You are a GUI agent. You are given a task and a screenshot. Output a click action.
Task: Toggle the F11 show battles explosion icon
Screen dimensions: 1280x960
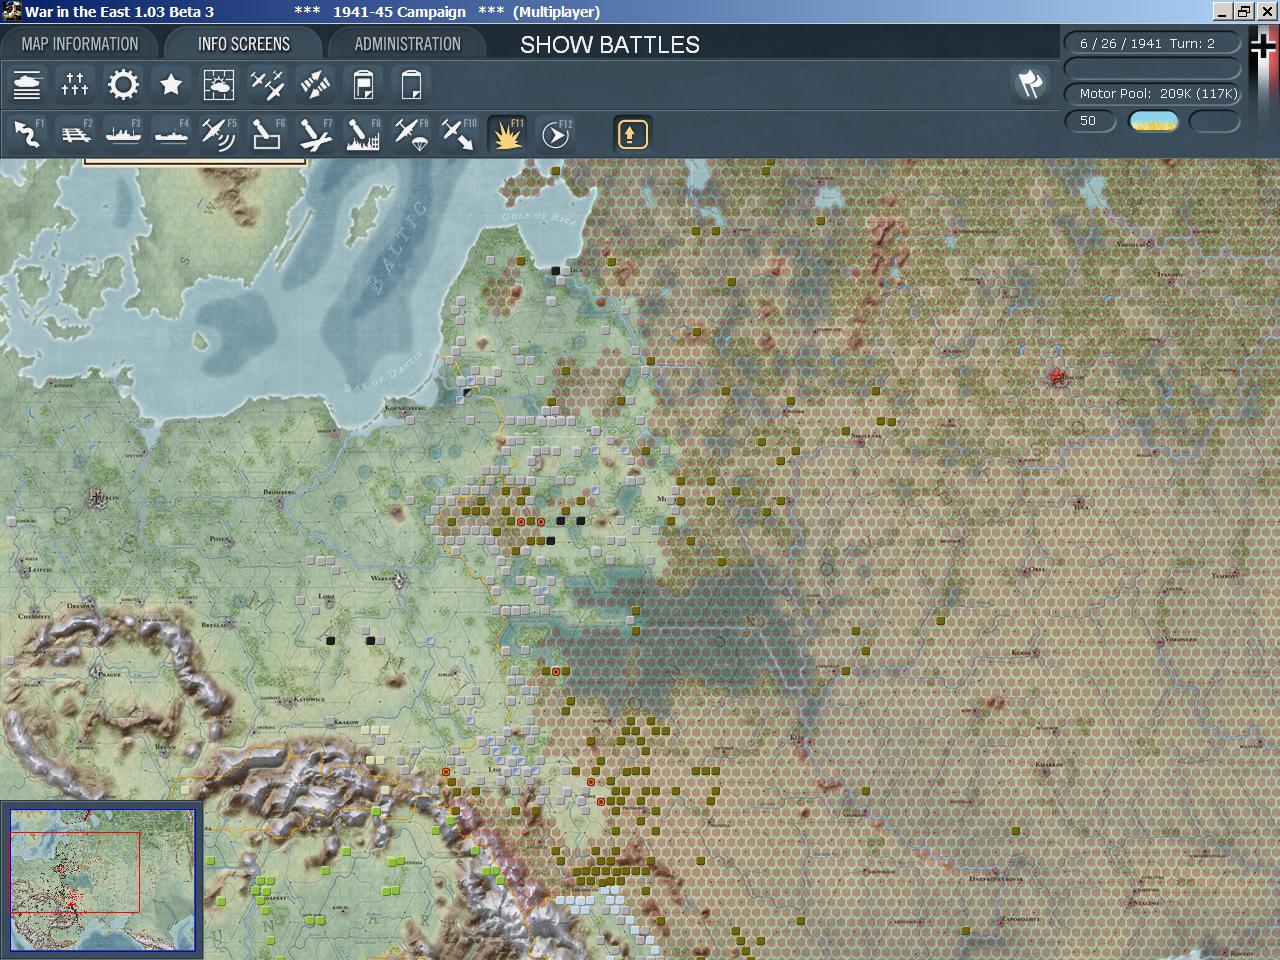click(507, 134)
